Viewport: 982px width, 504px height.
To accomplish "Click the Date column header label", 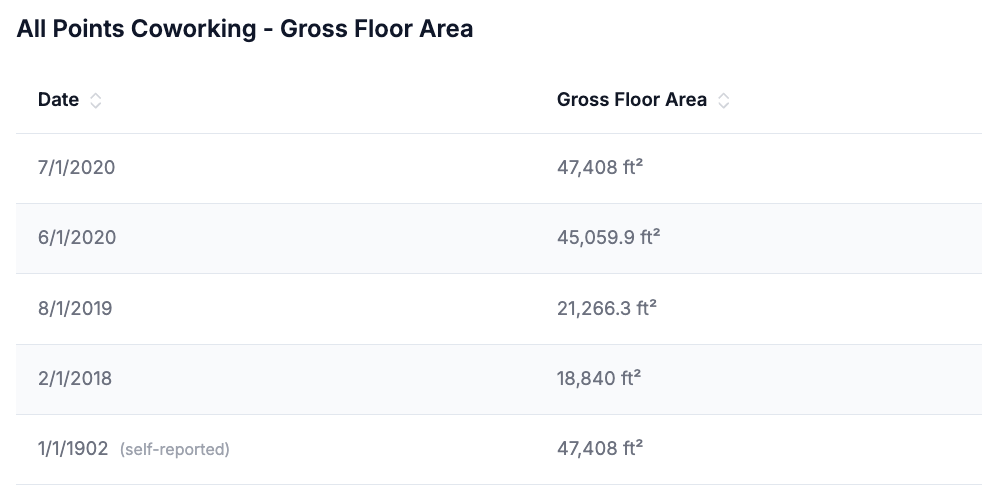I will [58, 100].
